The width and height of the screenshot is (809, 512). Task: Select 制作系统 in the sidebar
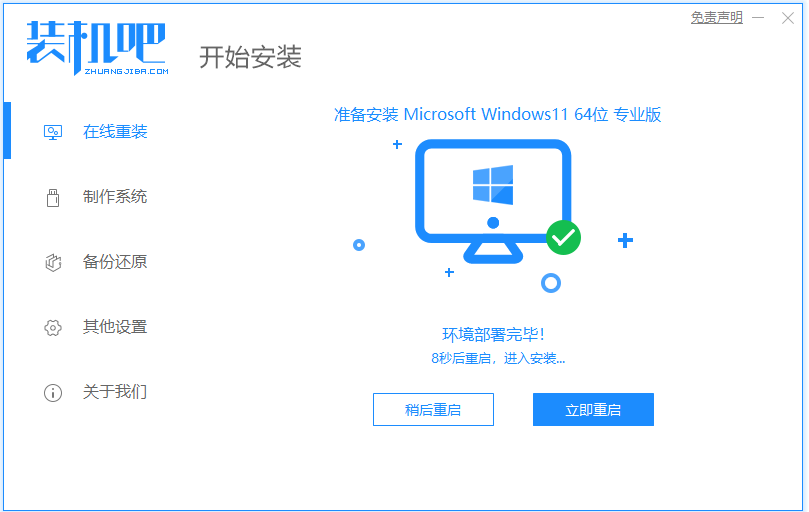click(115, 197)
